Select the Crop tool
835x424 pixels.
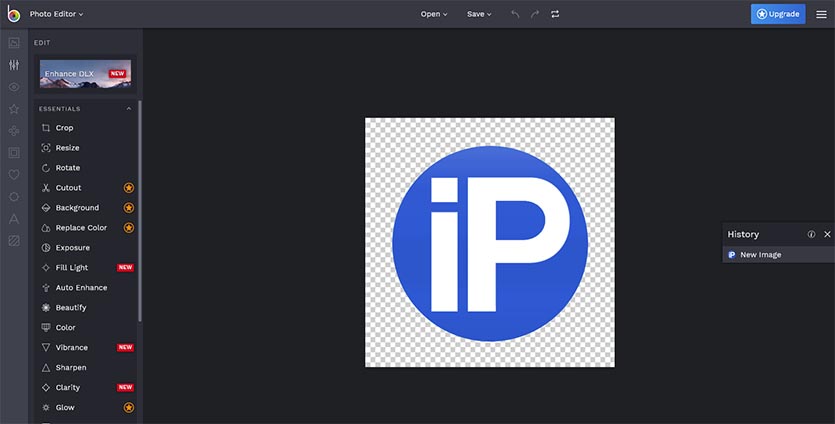[x=85, y=128]
